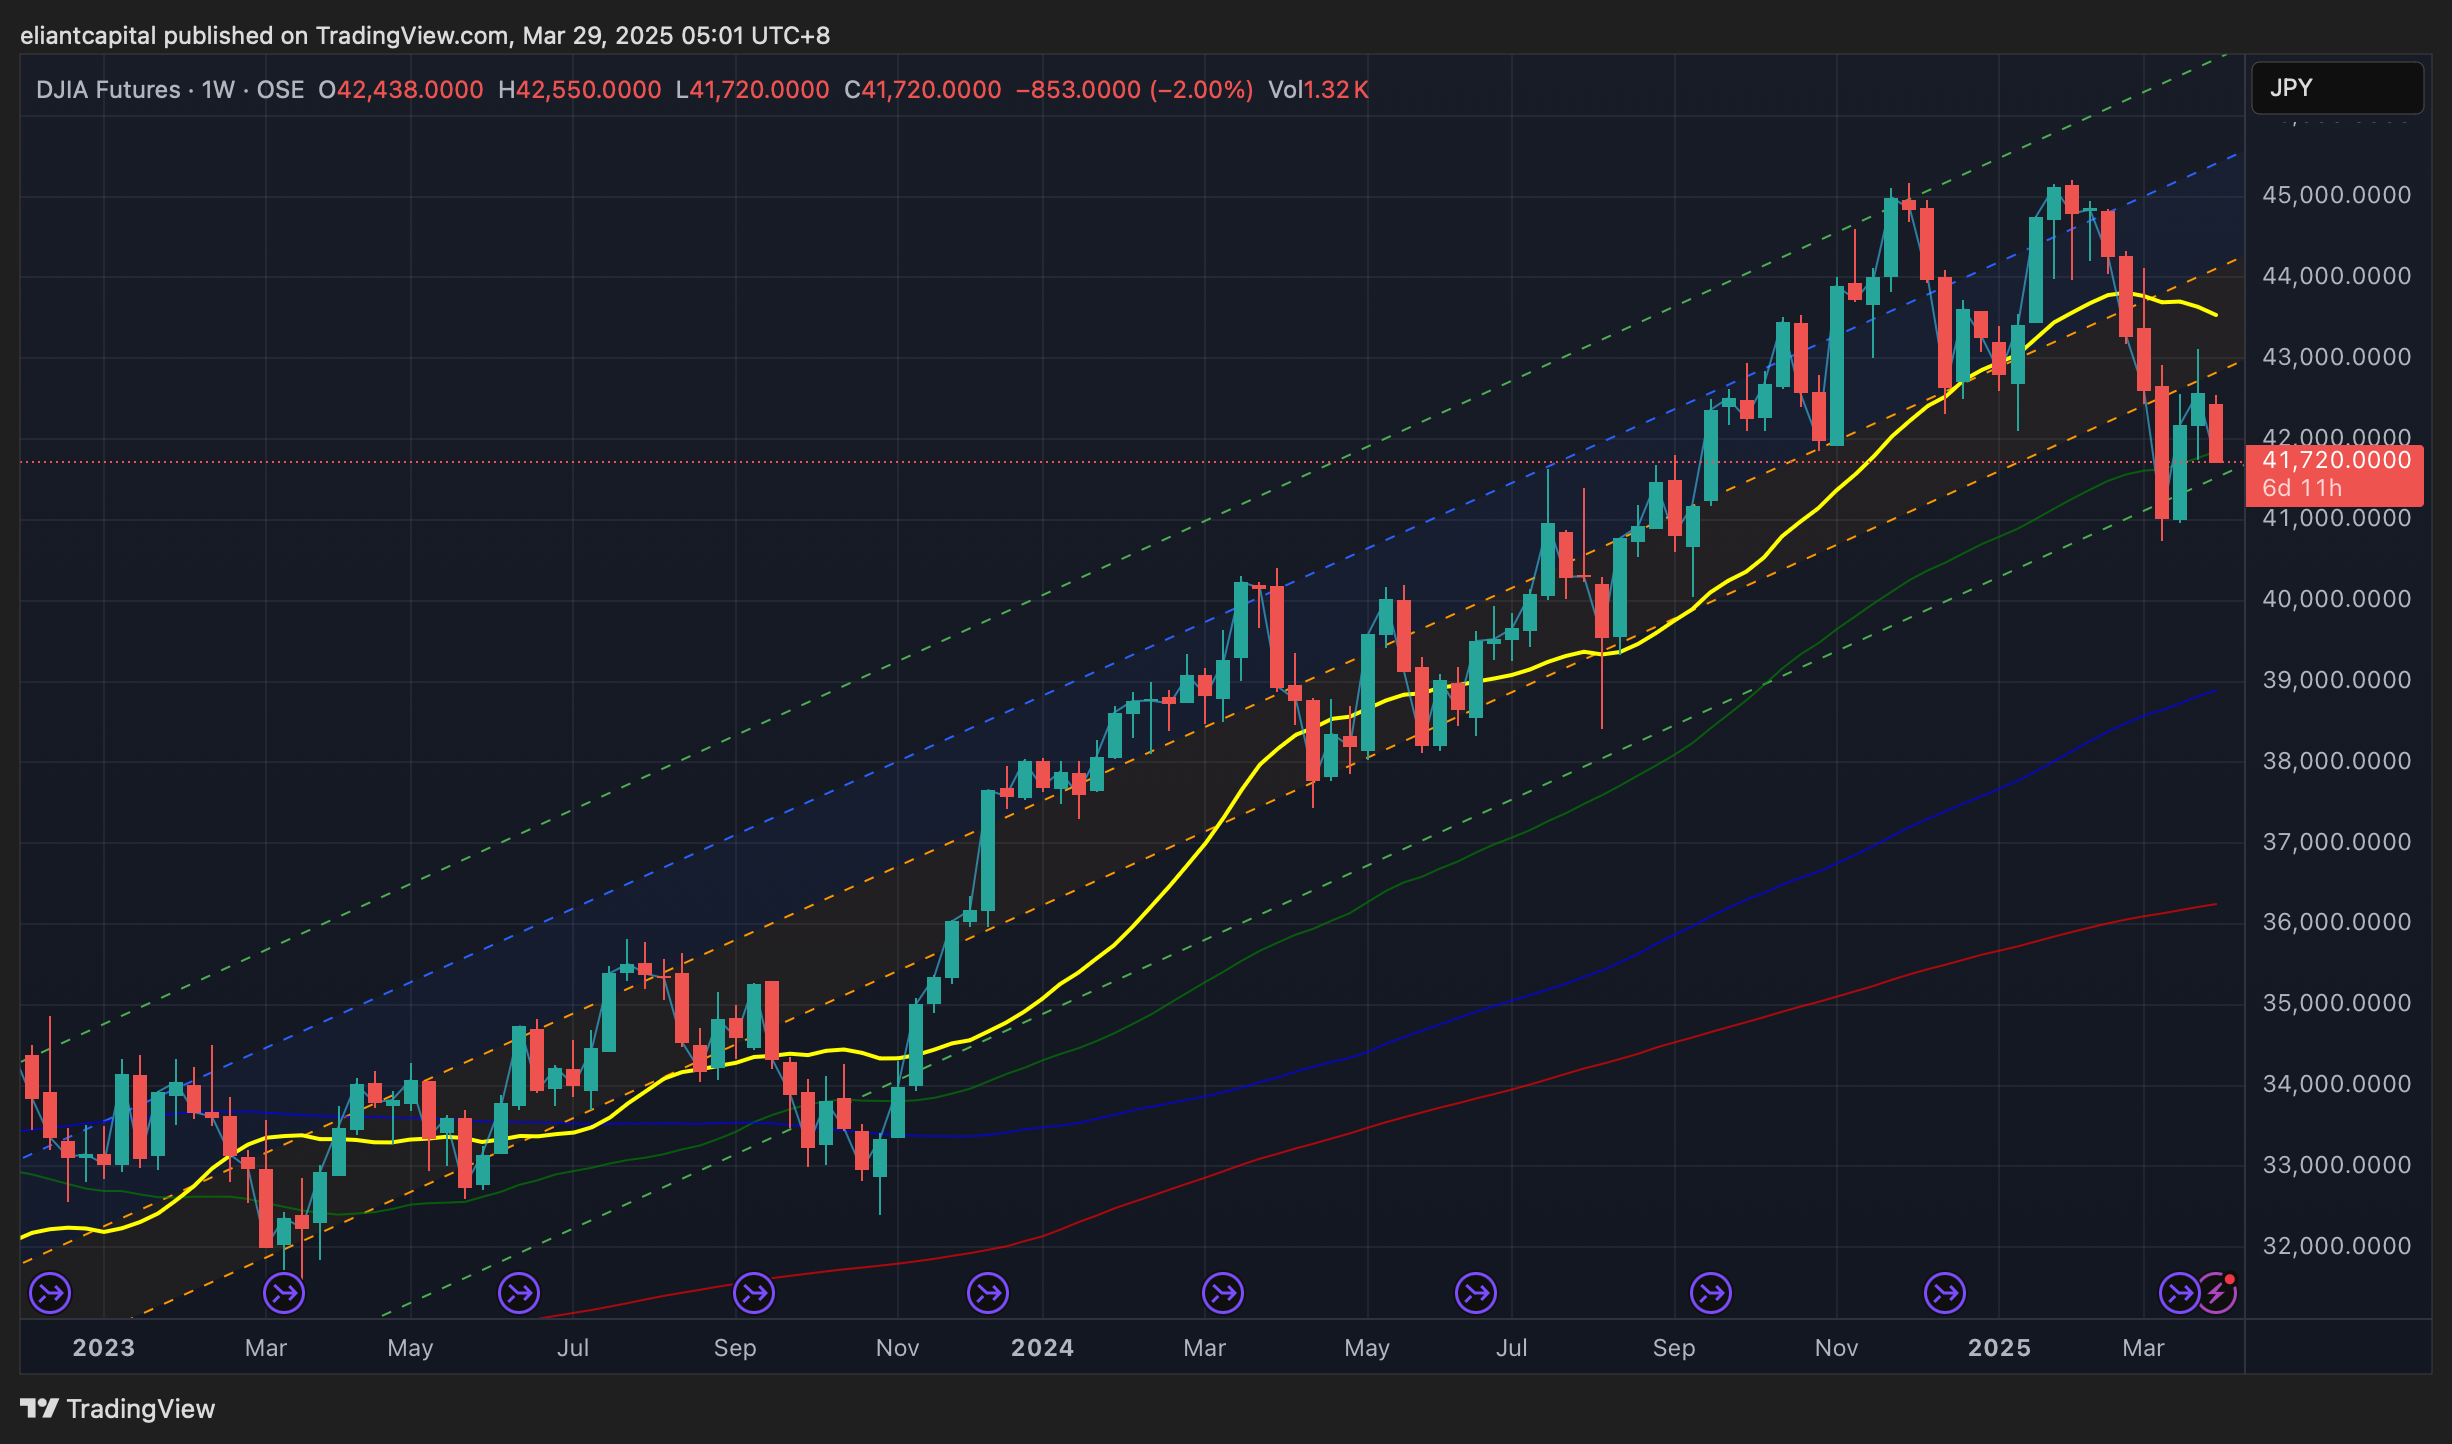Click the rollover icon above Mar 2024
Viewport: 2452px width, 1444px height.
1223,1293
